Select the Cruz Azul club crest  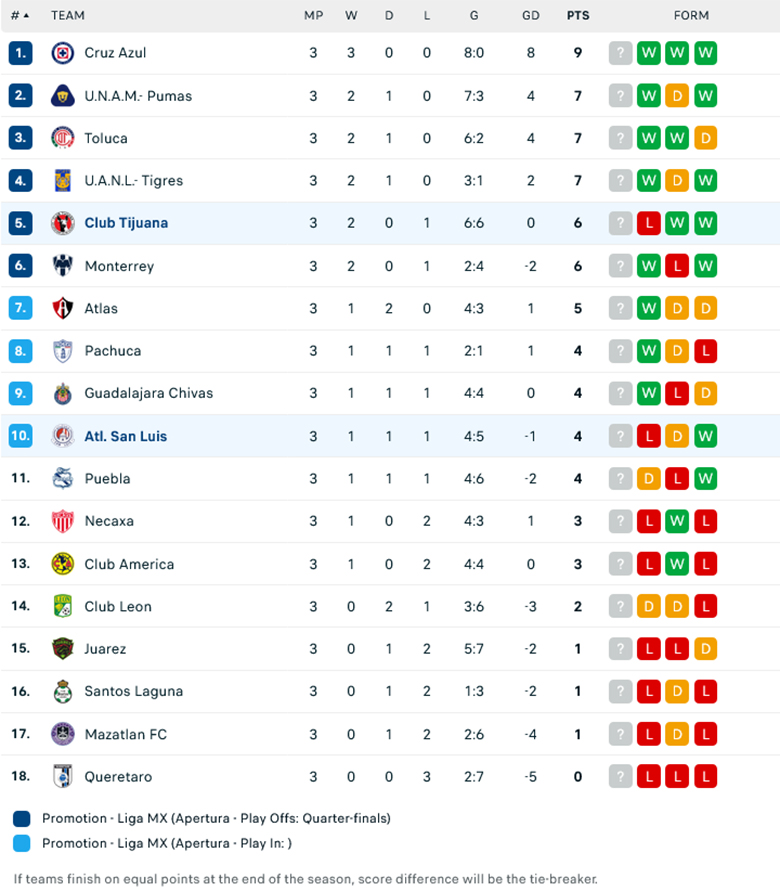62,53
